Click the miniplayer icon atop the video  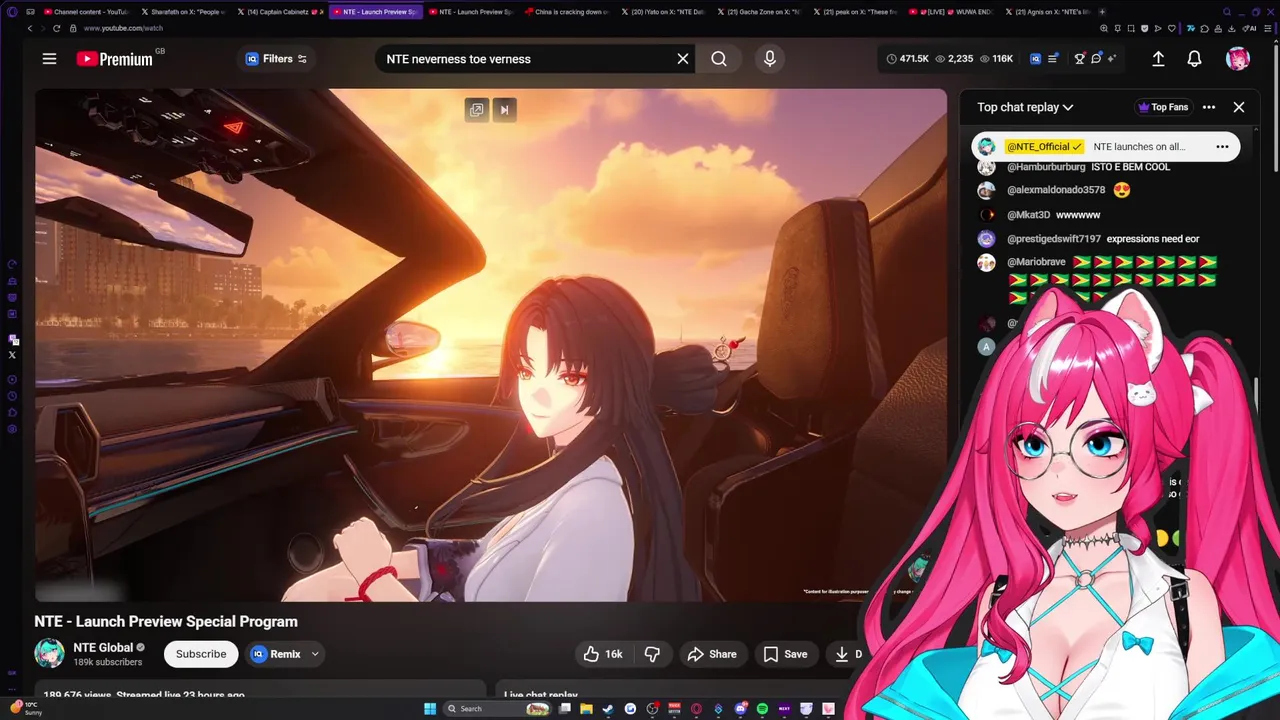[476, 110]
